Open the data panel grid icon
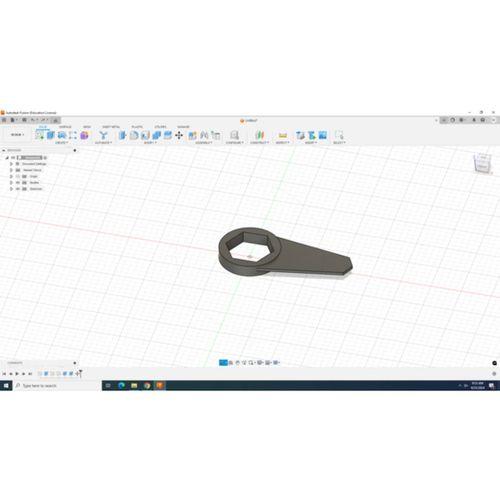The height and width of the screenshot is (500, 500). [x=4, y=120]
